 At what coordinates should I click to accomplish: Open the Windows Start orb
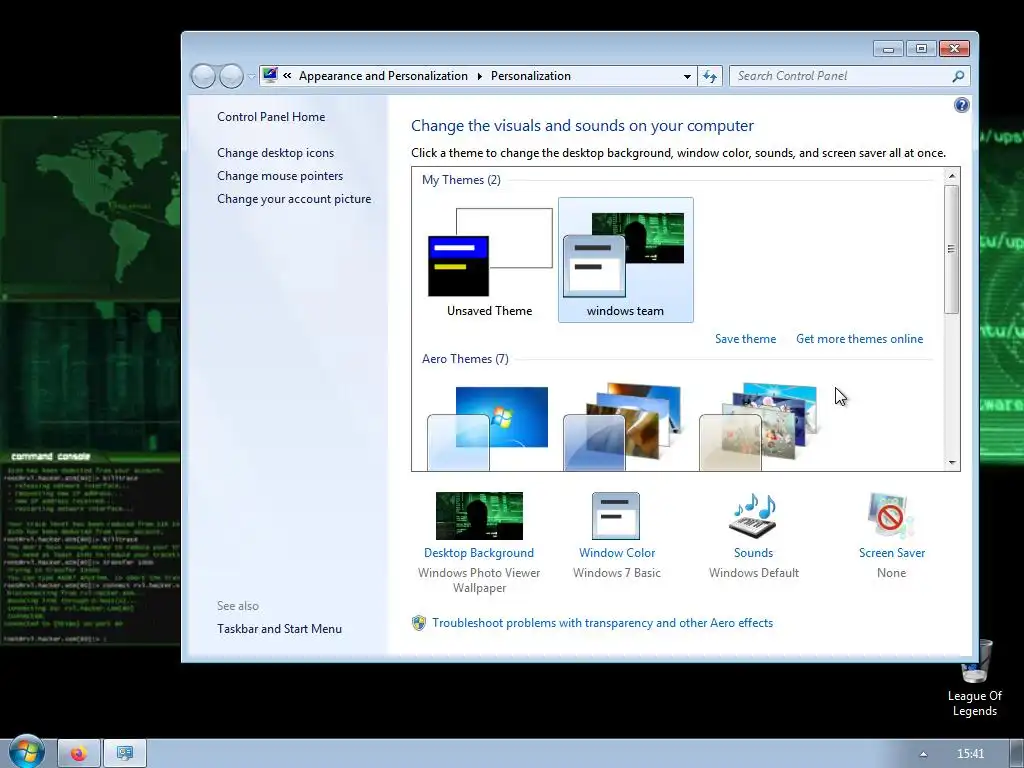coord(25,751)
